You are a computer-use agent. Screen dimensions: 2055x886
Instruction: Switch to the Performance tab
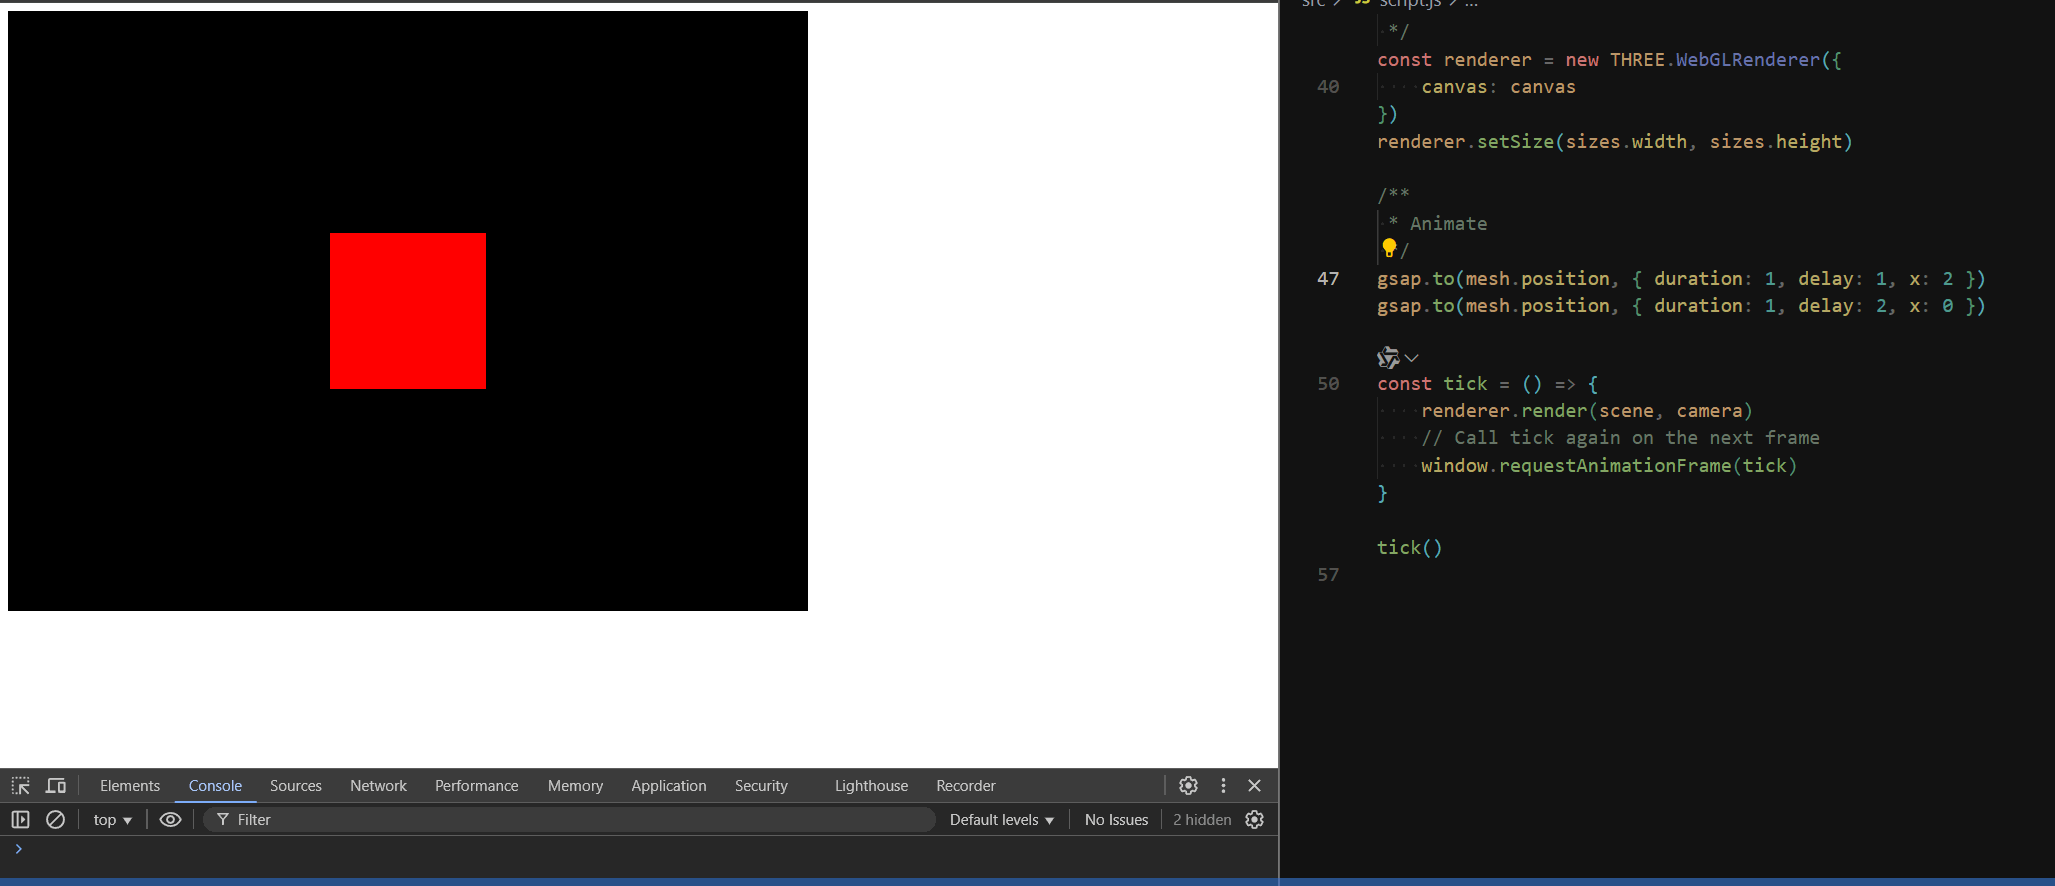(477, 786)
